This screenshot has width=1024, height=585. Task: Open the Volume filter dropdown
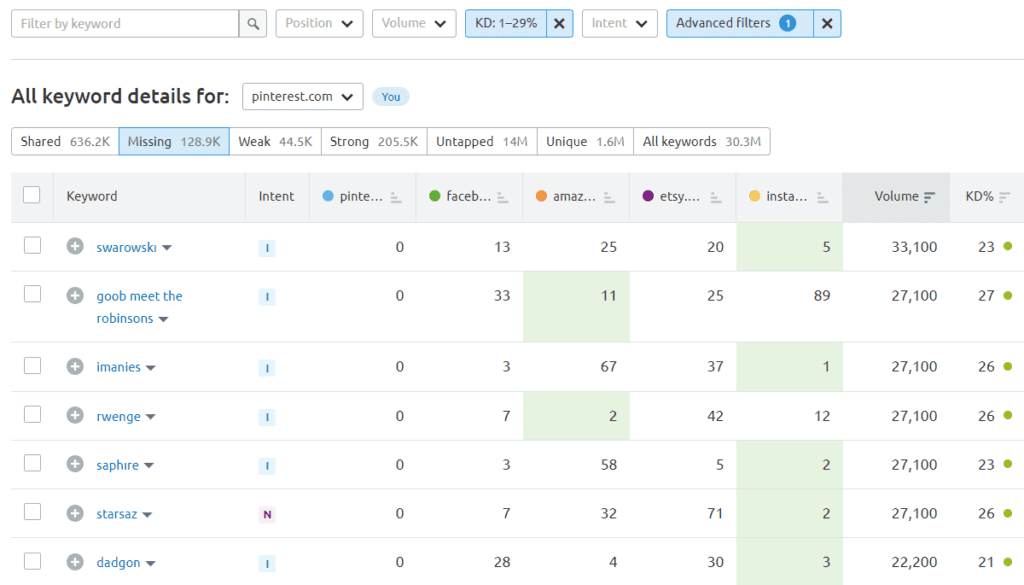point(414,24)
